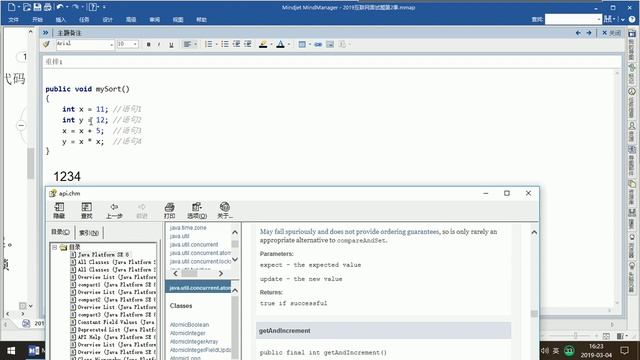Collapse the 目录 root tree node
The width and height of the screenshot is (640, 360).
54,247
